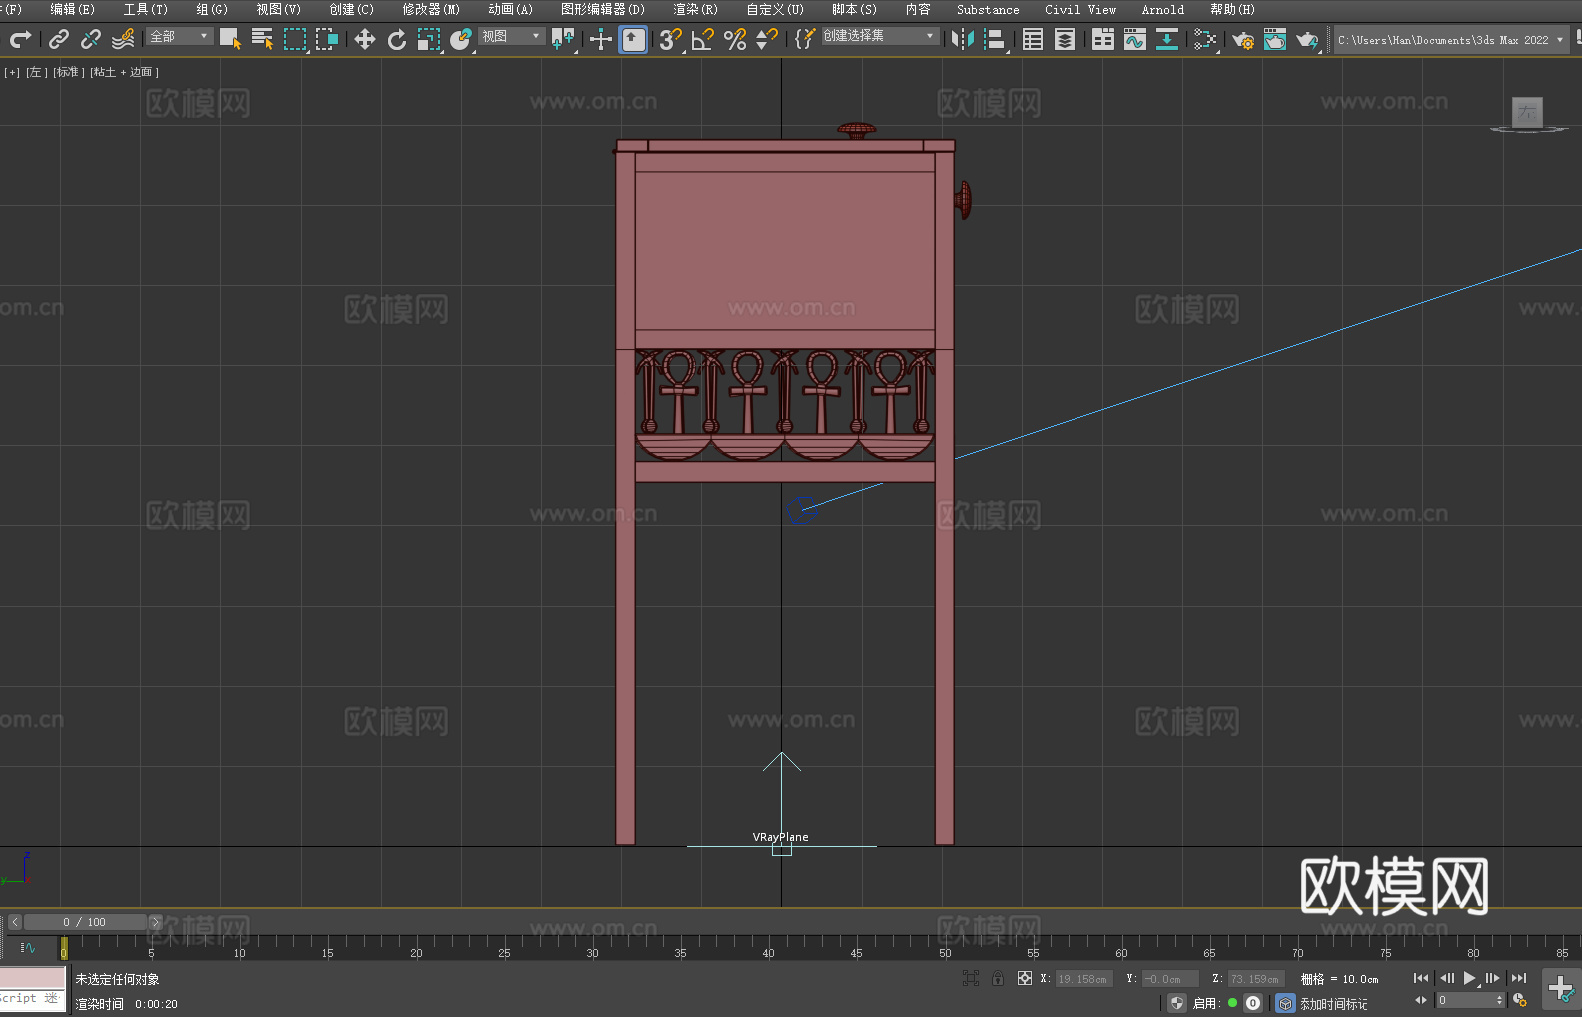
Task: Select the Link objects tool
Action: tap(59, 39)
